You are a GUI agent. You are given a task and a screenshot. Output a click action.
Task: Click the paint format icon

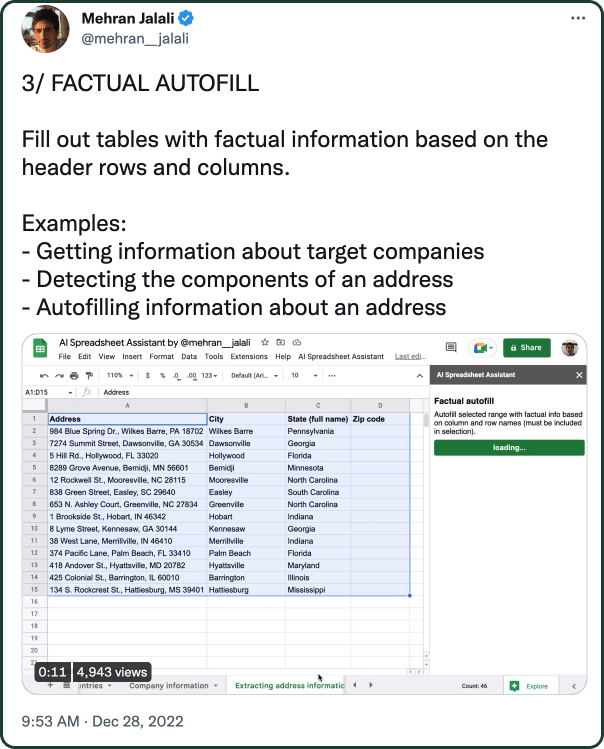(x=89, y=376)
